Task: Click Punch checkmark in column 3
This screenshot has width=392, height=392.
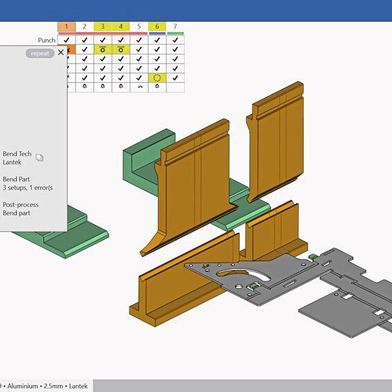Action: (103, 40)
